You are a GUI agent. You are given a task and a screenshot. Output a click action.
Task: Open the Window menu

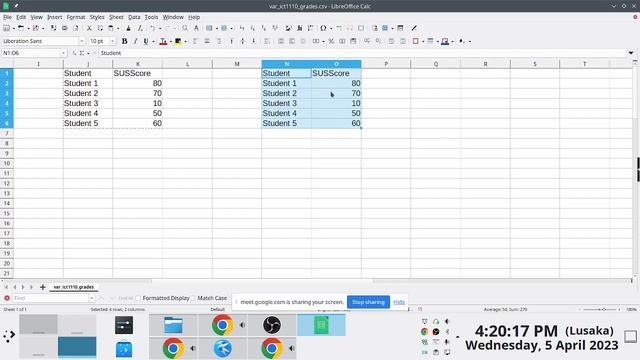[173, 17]
